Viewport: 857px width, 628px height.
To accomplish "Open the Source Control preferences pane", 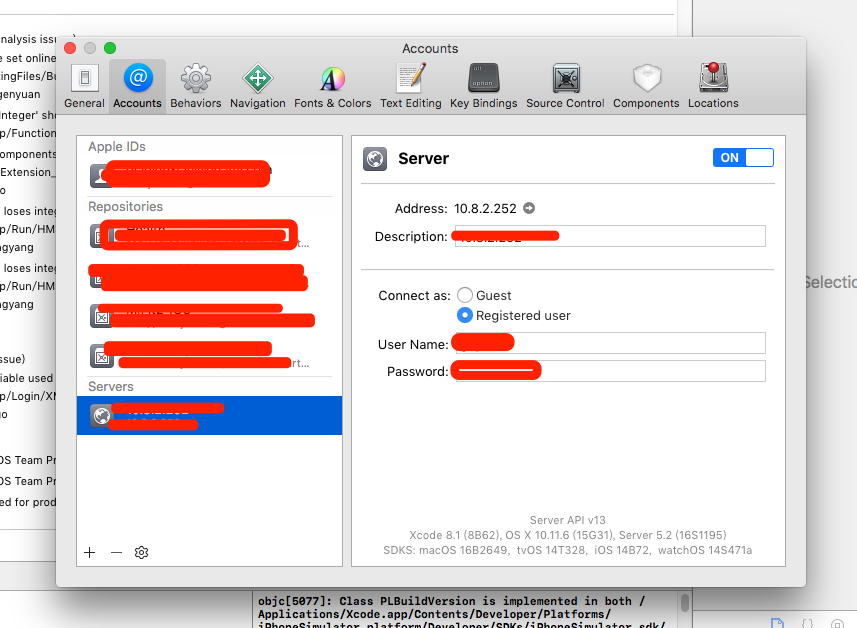I will pos(565,86).
